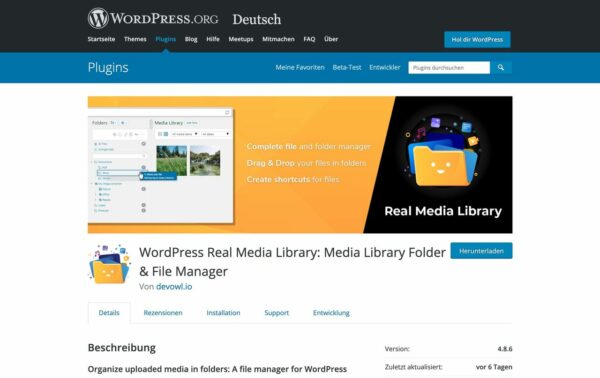Click the Real Media Library banner image
600x378 pixels.
pos(300,165)
